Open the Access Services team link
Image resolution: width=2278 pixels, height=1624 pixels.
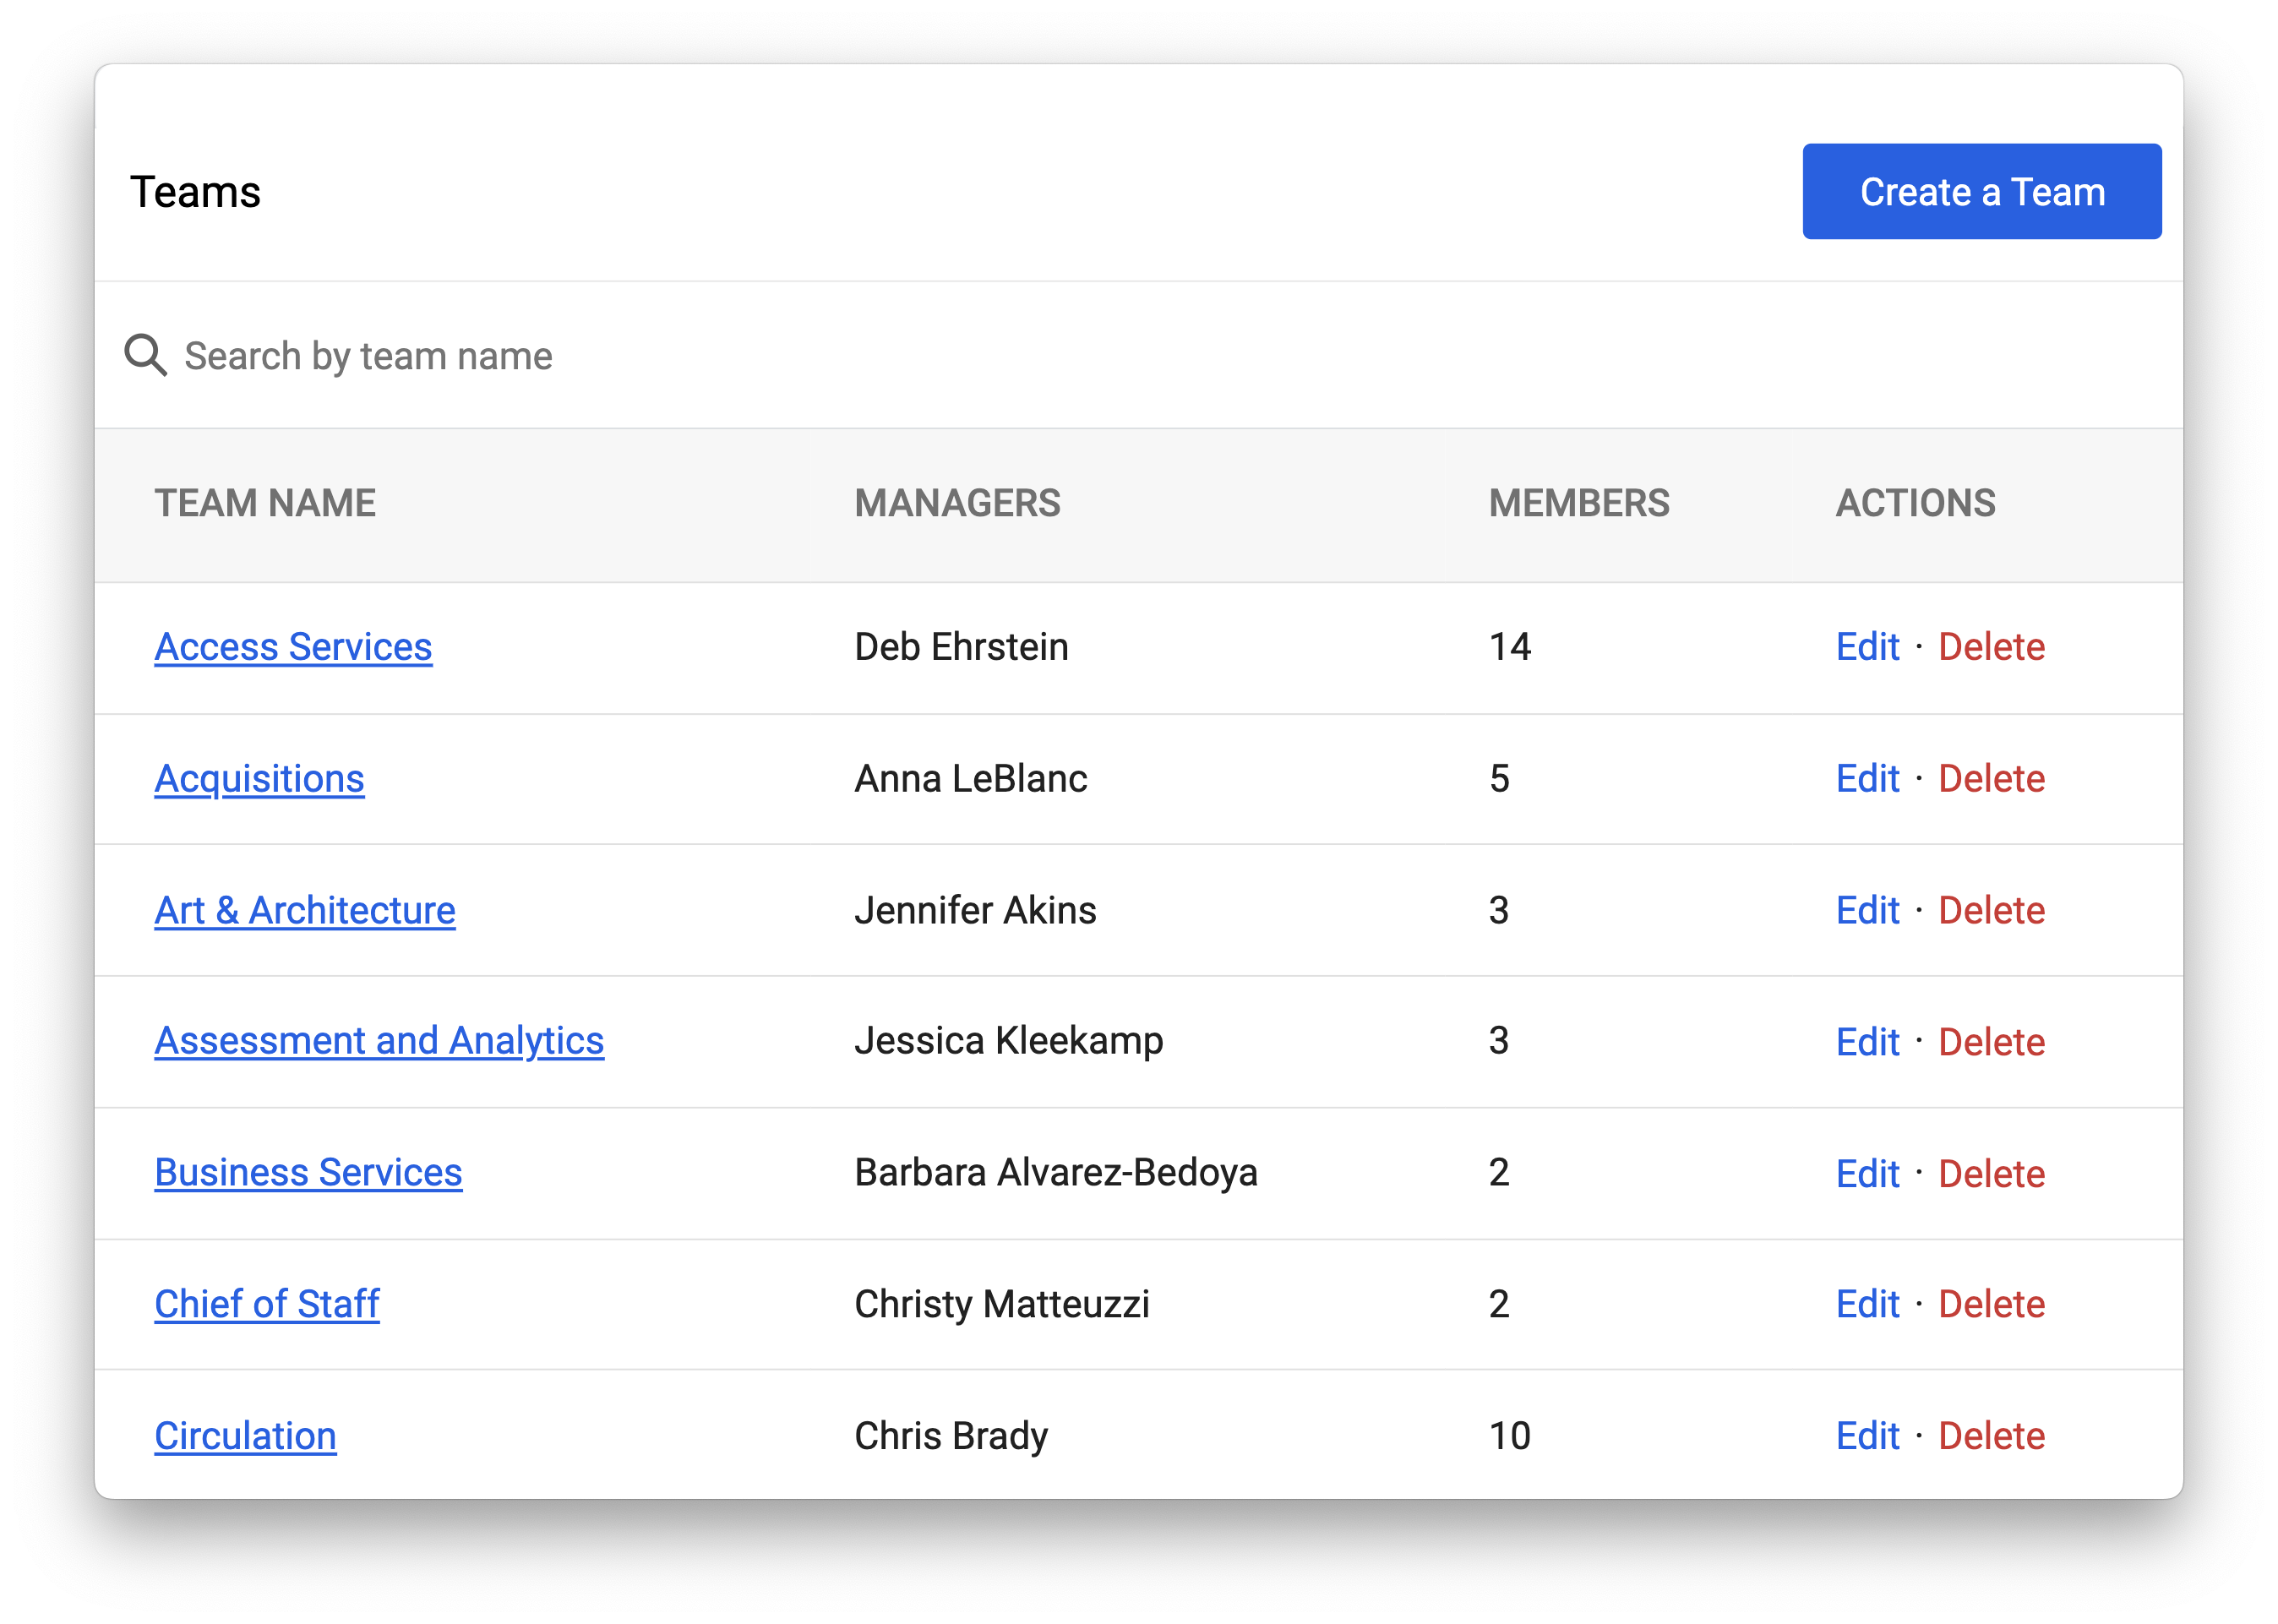tap(293, 647)
